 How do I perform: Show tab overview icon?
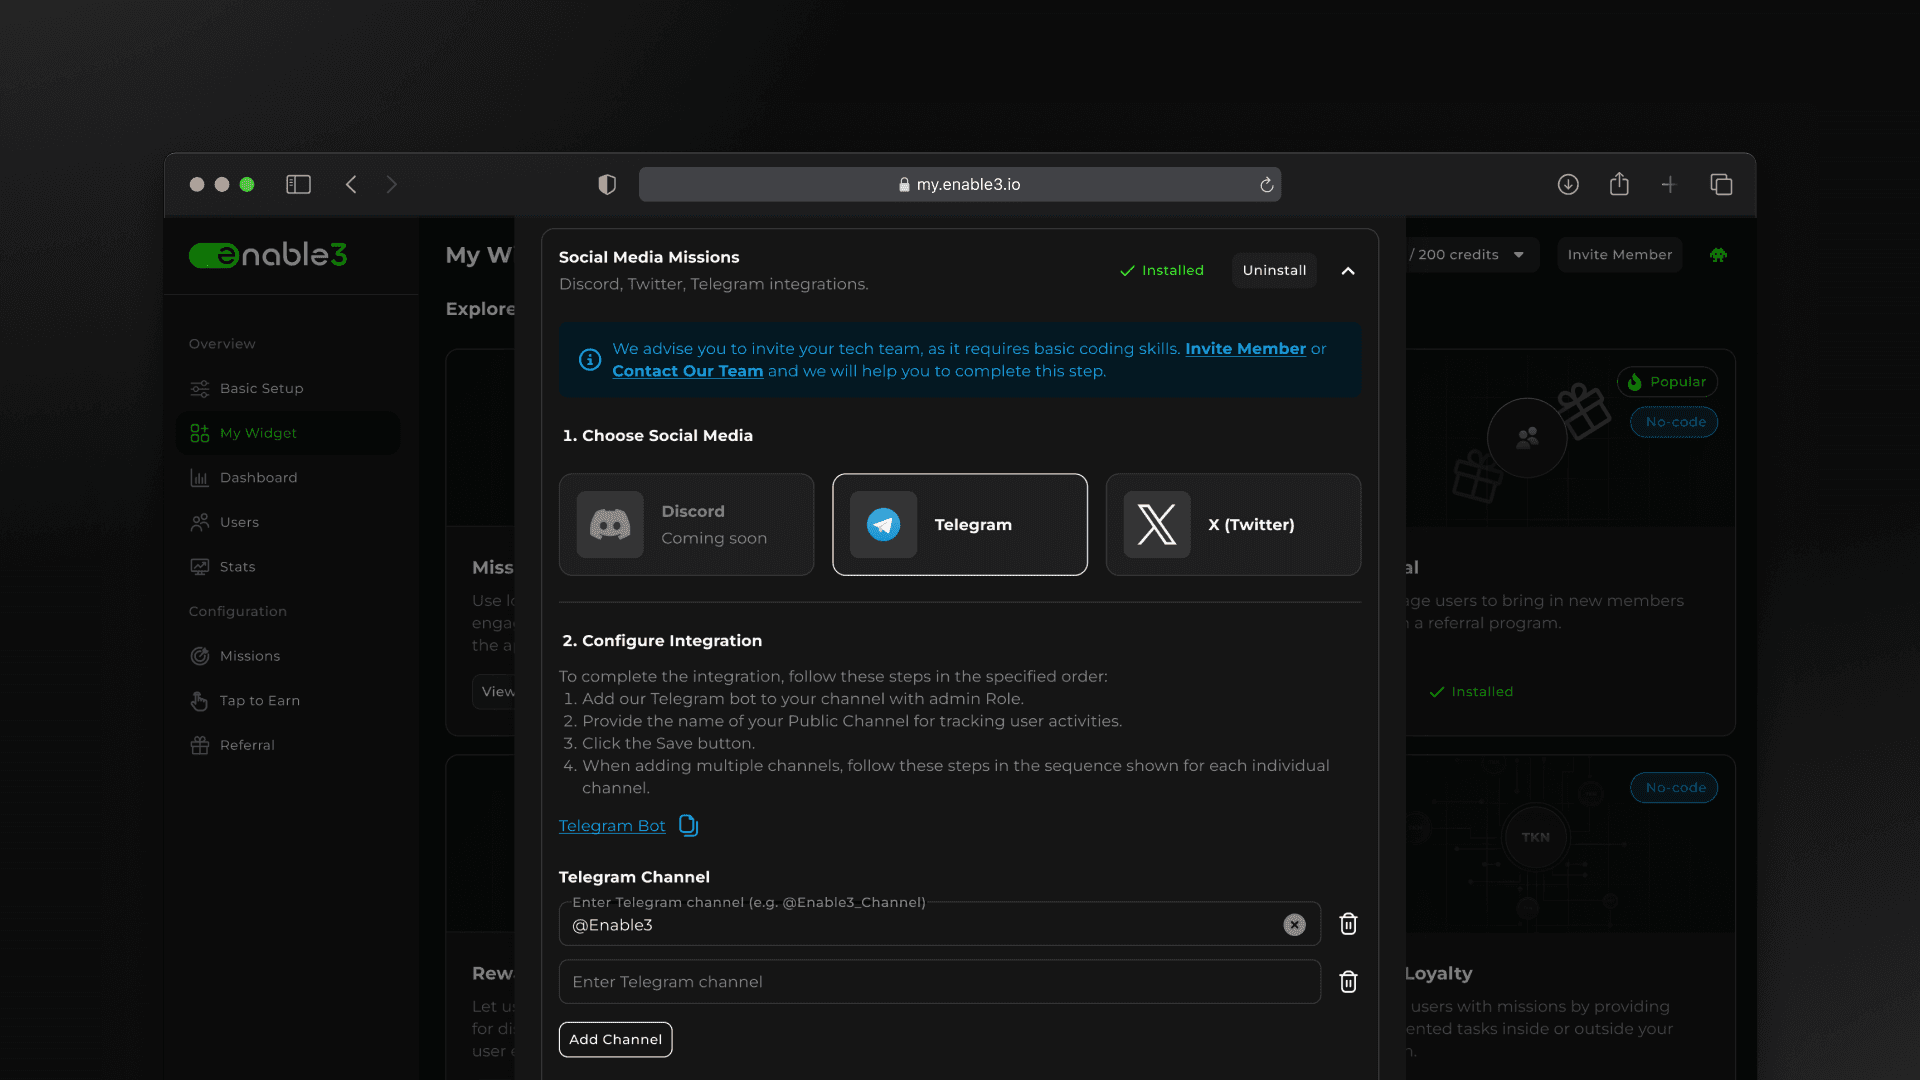[x=1721, y=185]
